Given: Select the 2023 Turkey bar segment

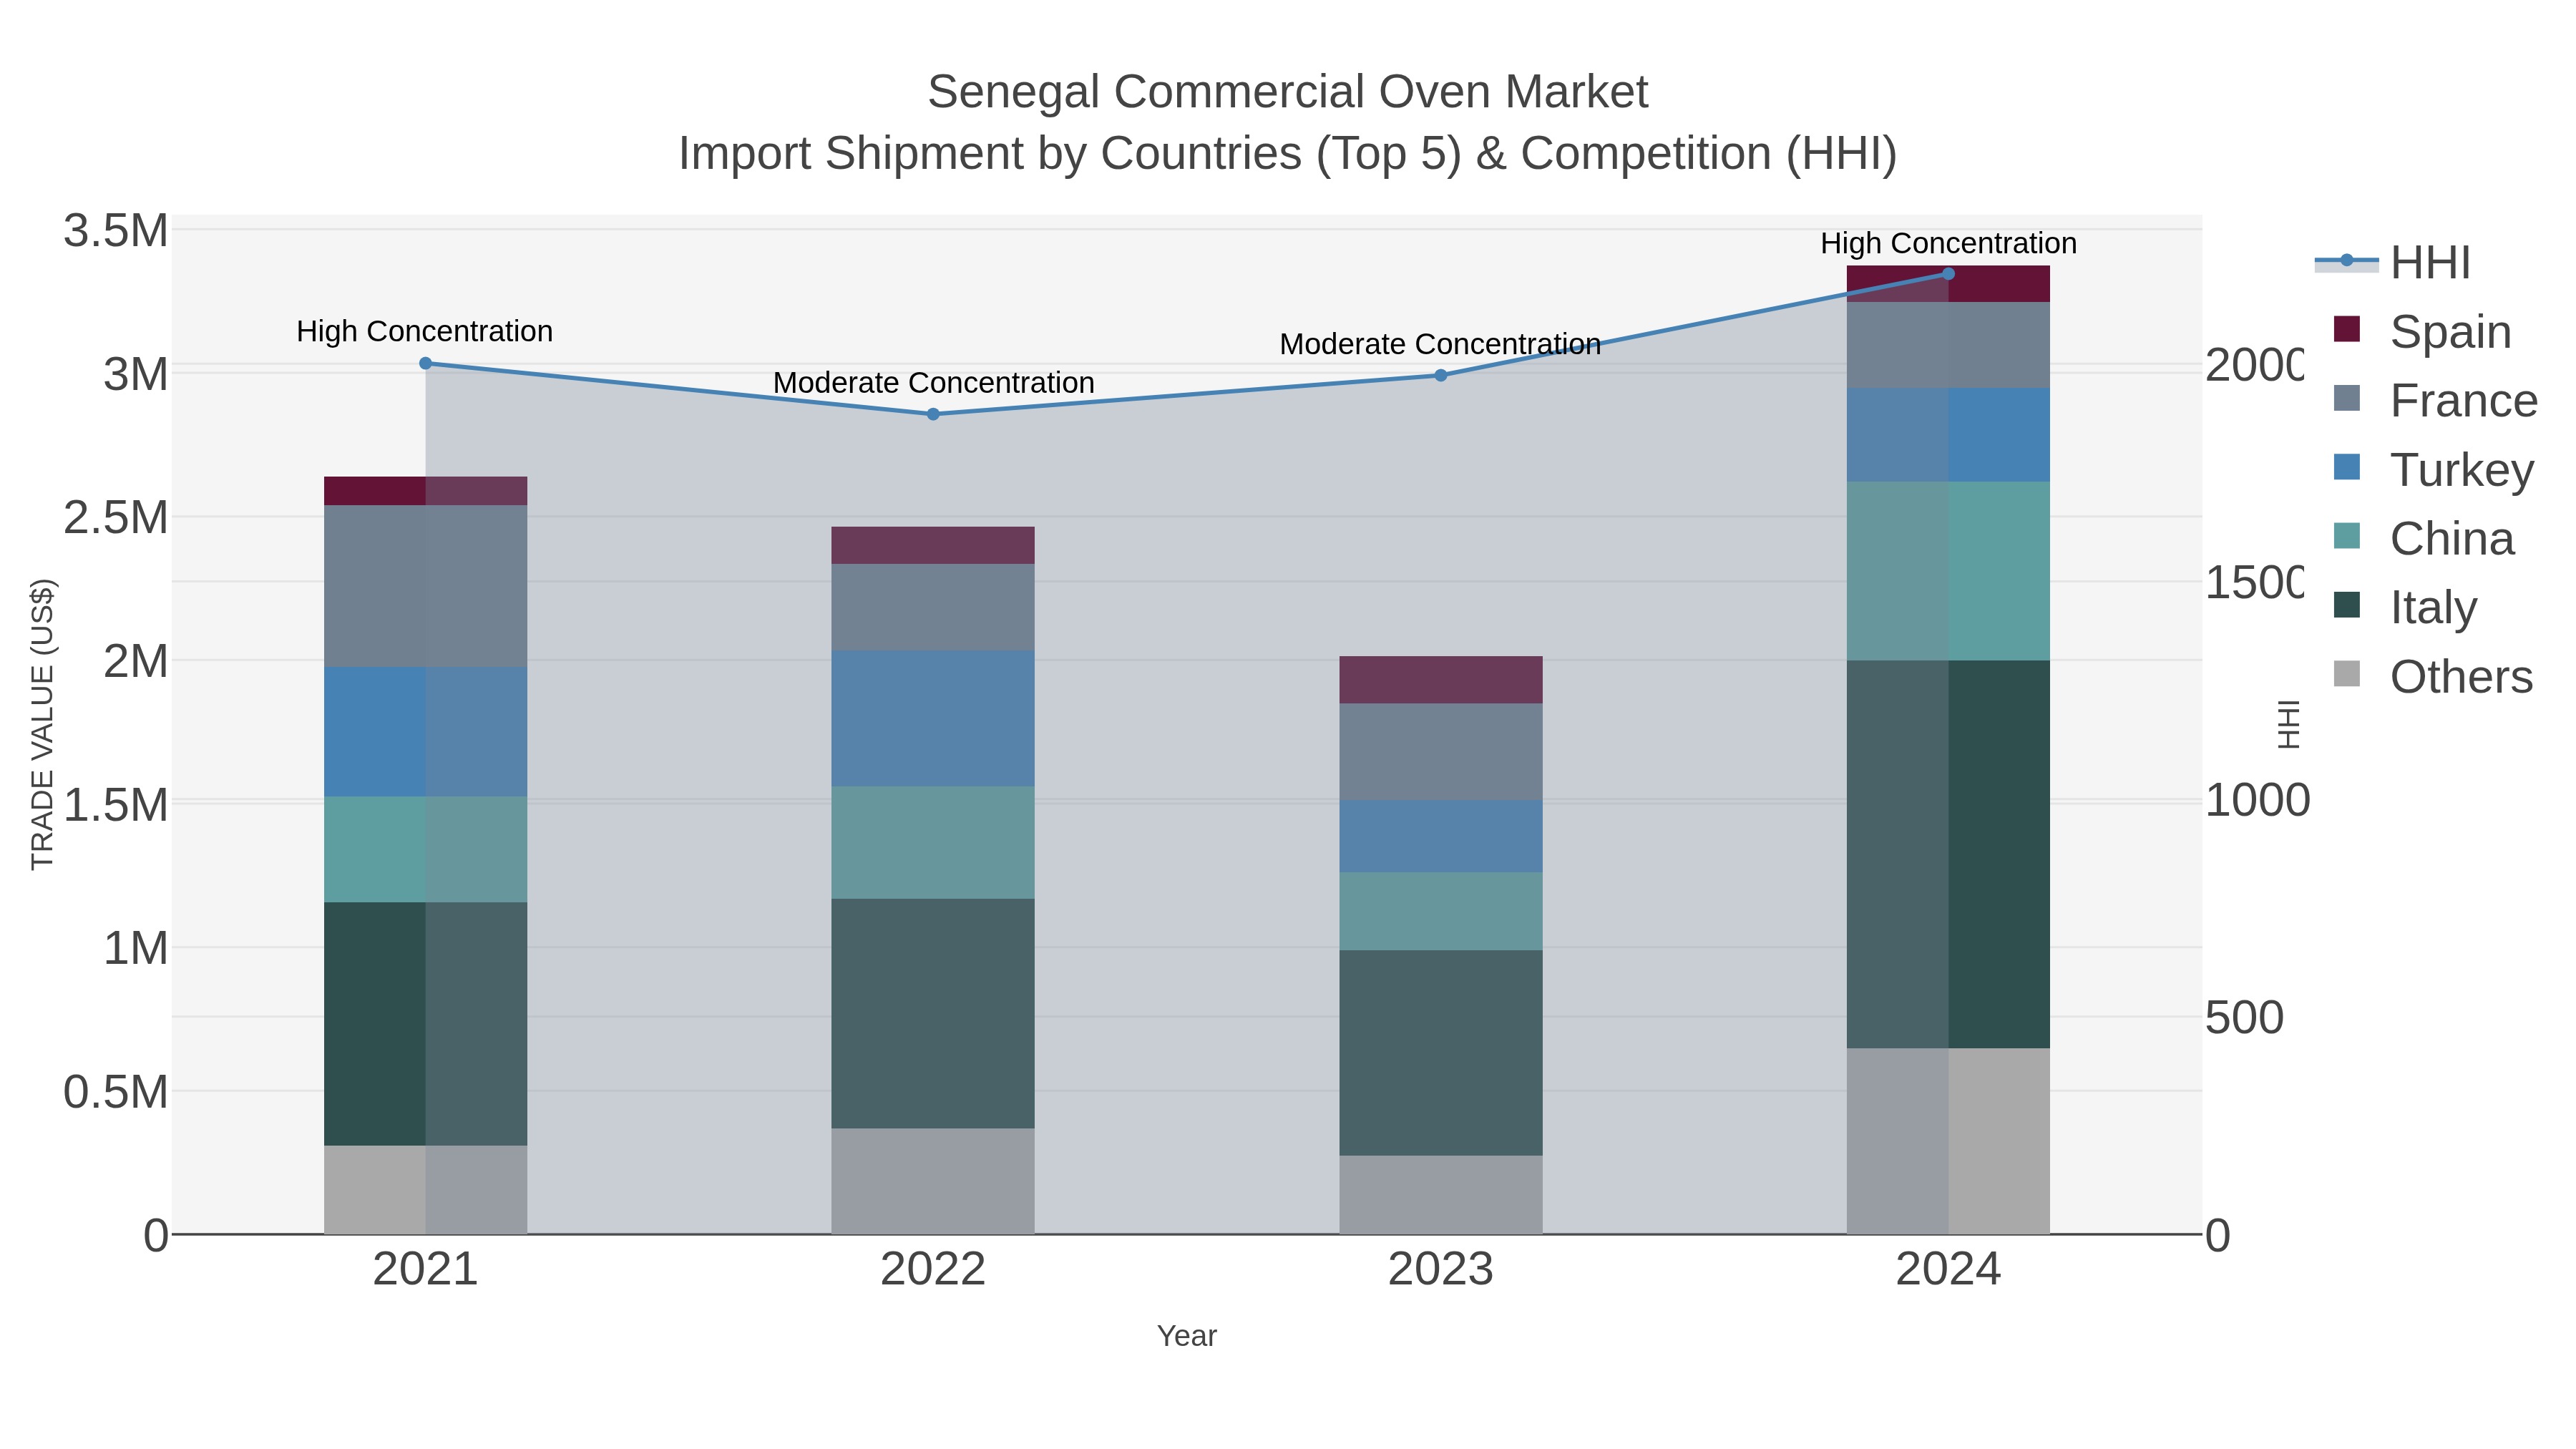Looking at the screenshot, I should [x=1441, y=836].
